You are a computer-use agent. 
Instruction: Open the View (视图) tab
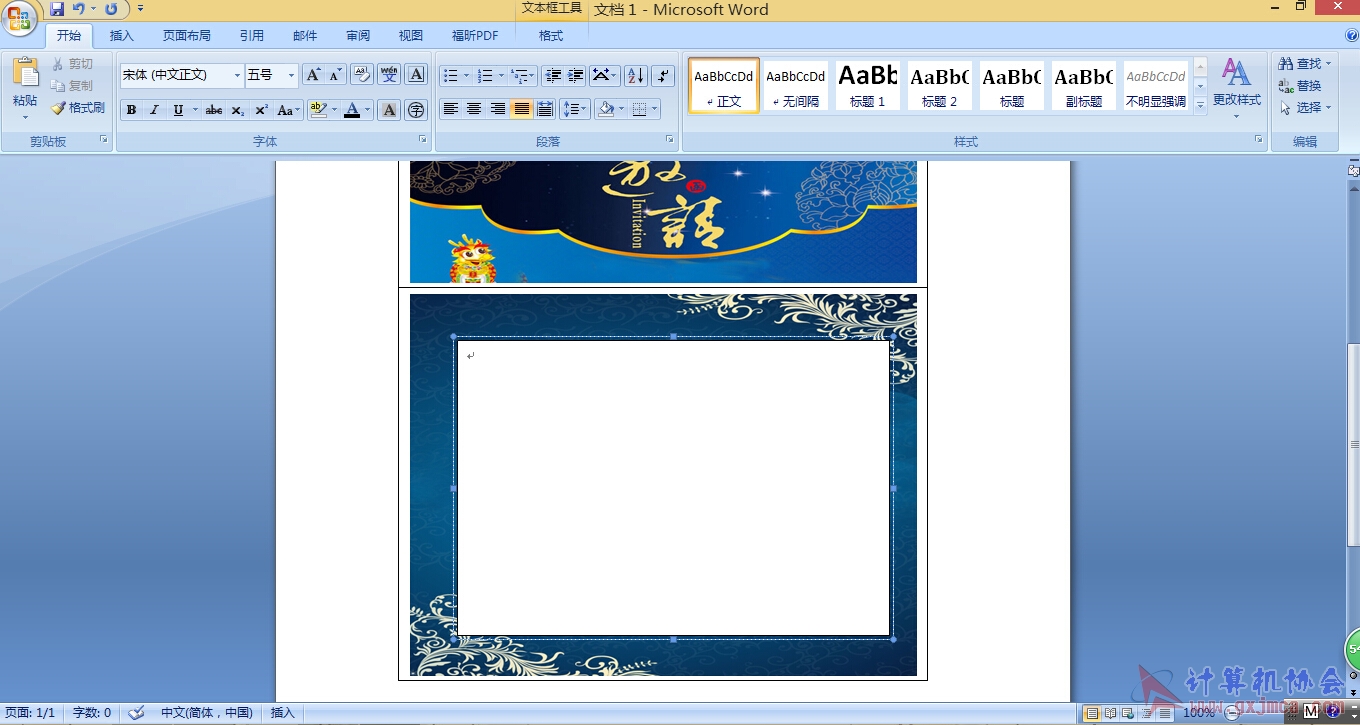(411, 36)
